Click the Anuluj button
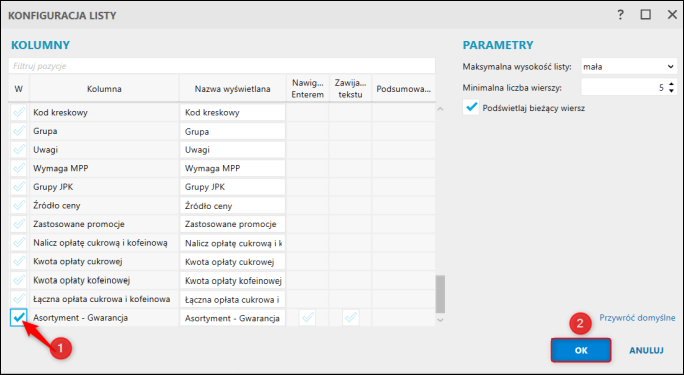Screen dimensions: 684x375 pos(646,350)
